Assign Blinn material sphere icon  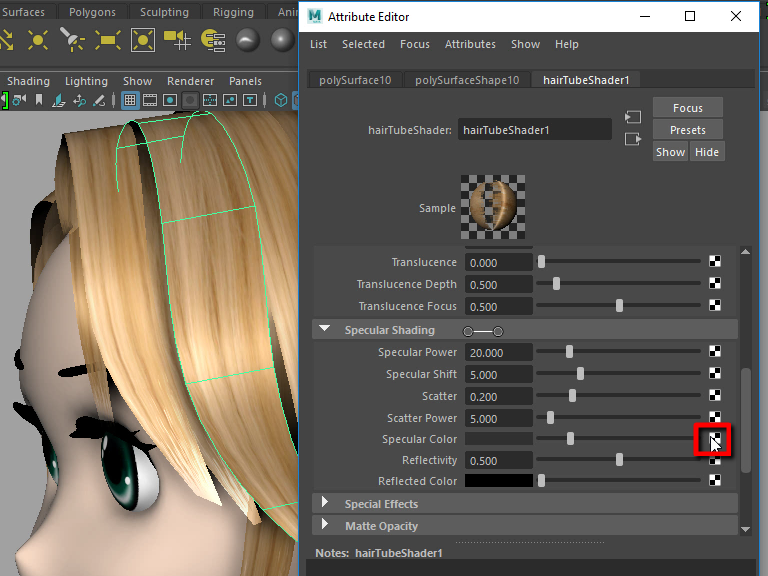(282, 40)
